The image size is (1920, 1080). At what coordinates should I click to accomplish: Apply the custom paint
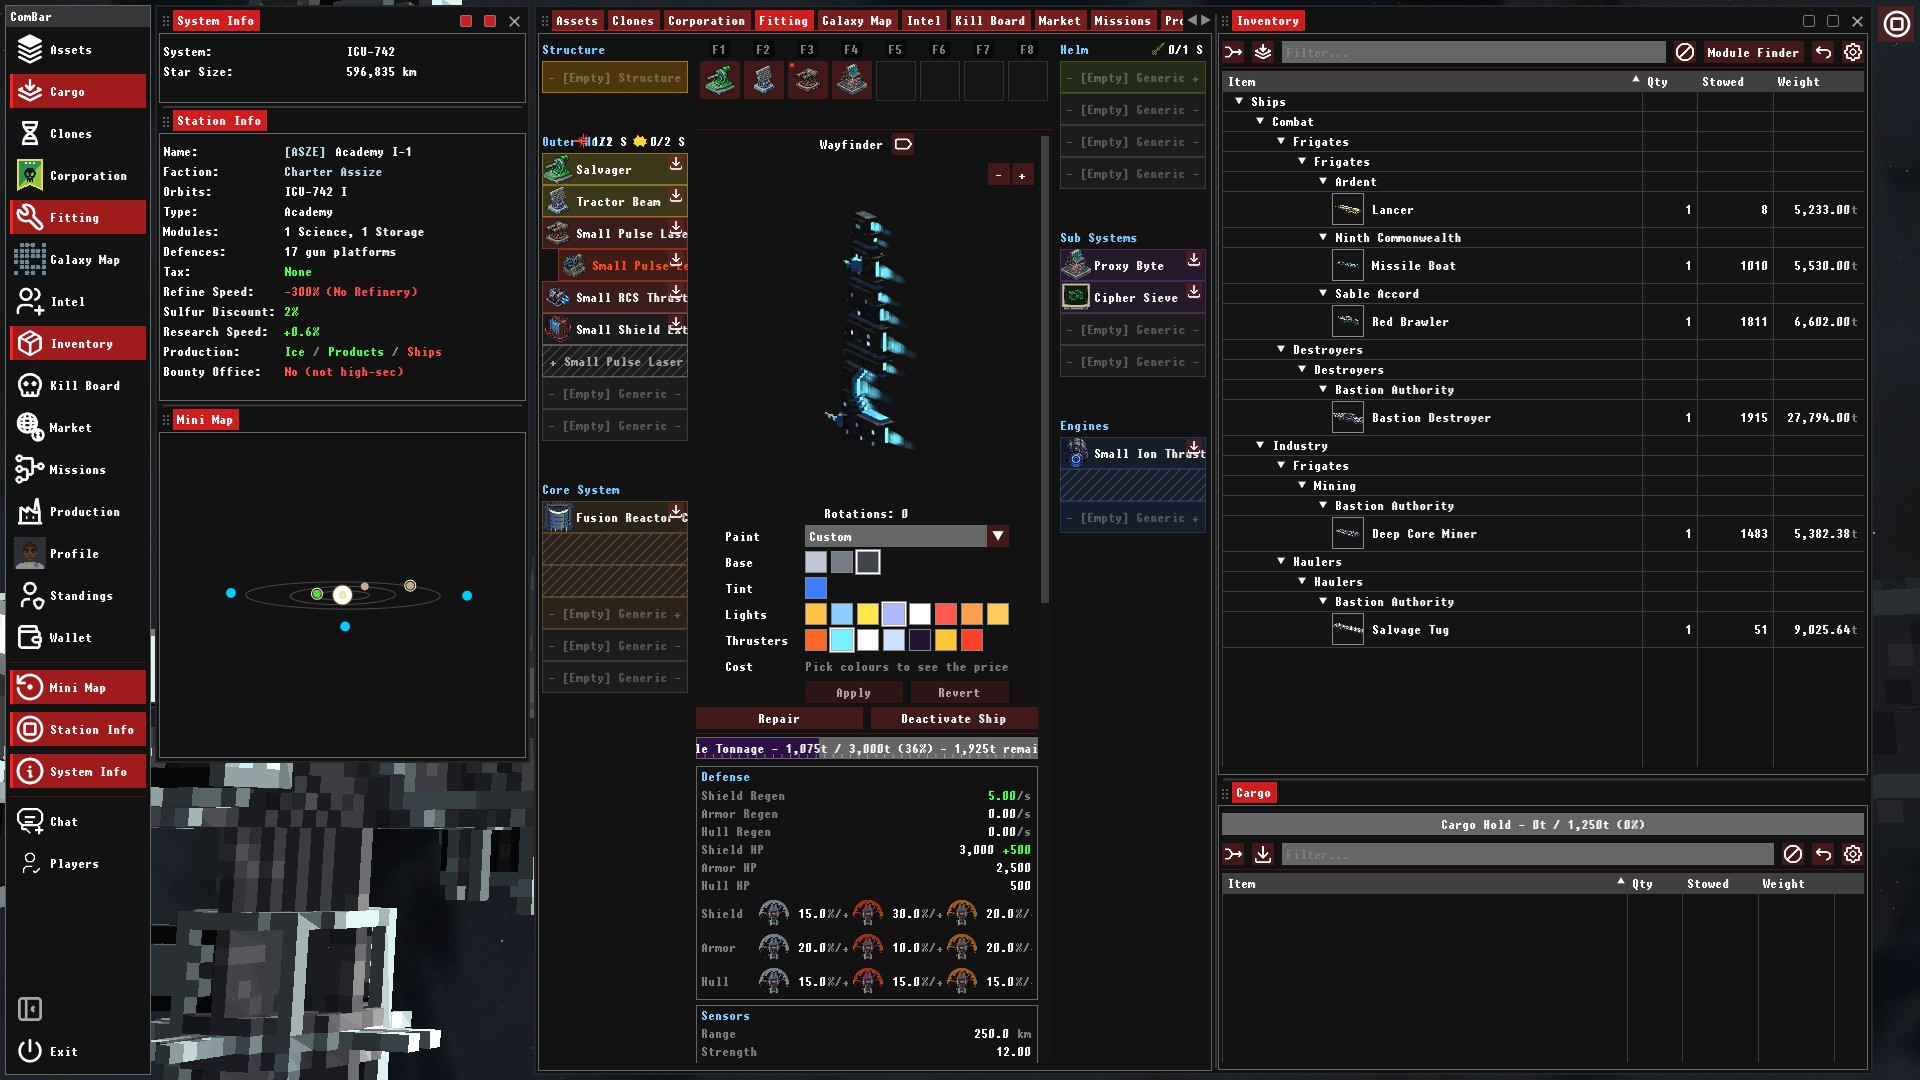click(x=853, y=692)
